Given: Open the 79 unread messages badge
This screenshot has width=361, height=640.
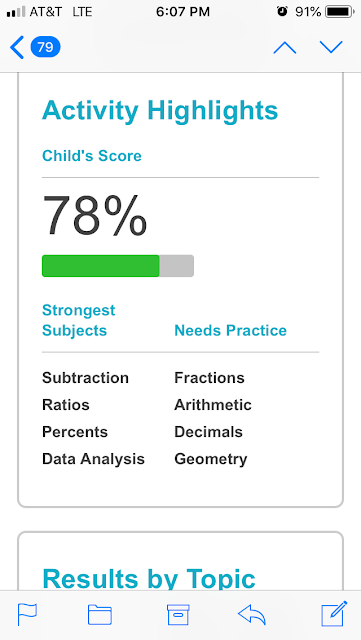Looking at the screenshot, I should 45,47.
